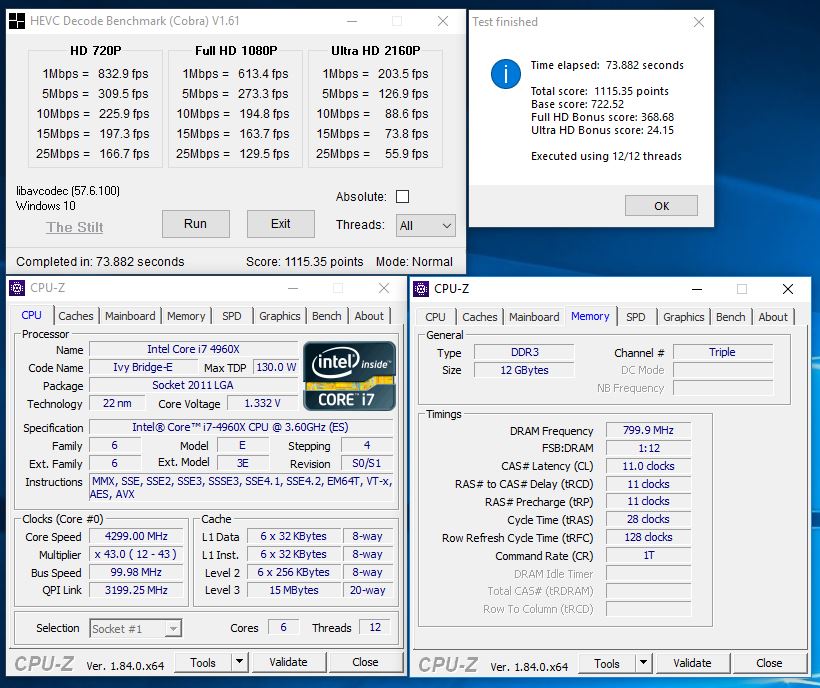
Task: Click the Specification field text
Action: 241,427
